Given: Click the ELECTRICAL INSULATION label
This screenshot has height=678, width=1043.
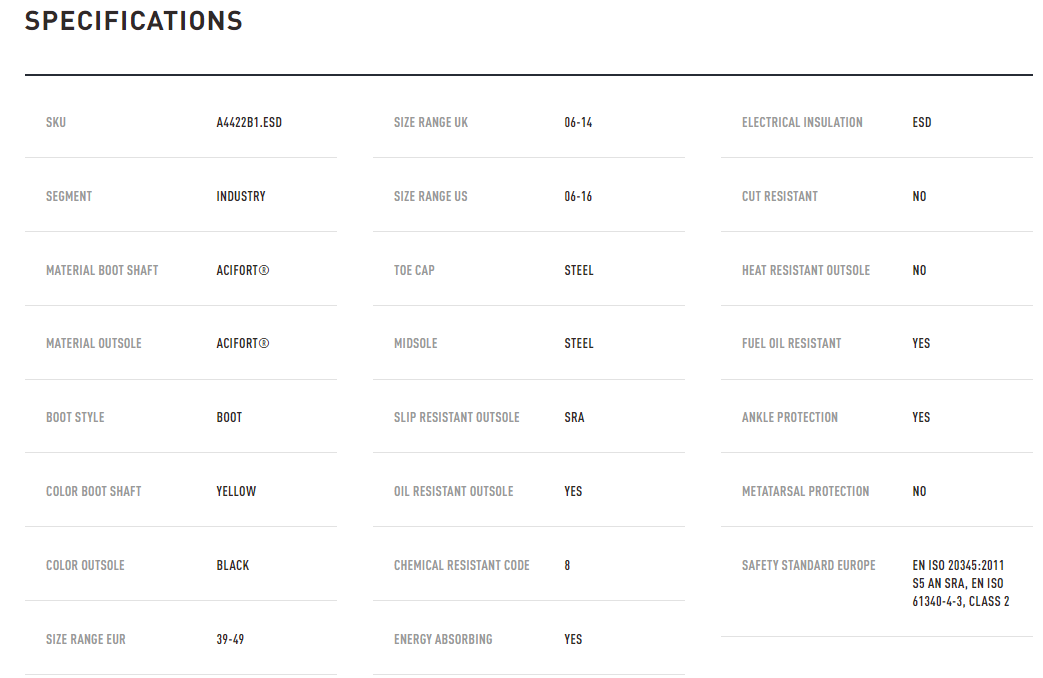Looking at the screenshot, I should [802, 123].
